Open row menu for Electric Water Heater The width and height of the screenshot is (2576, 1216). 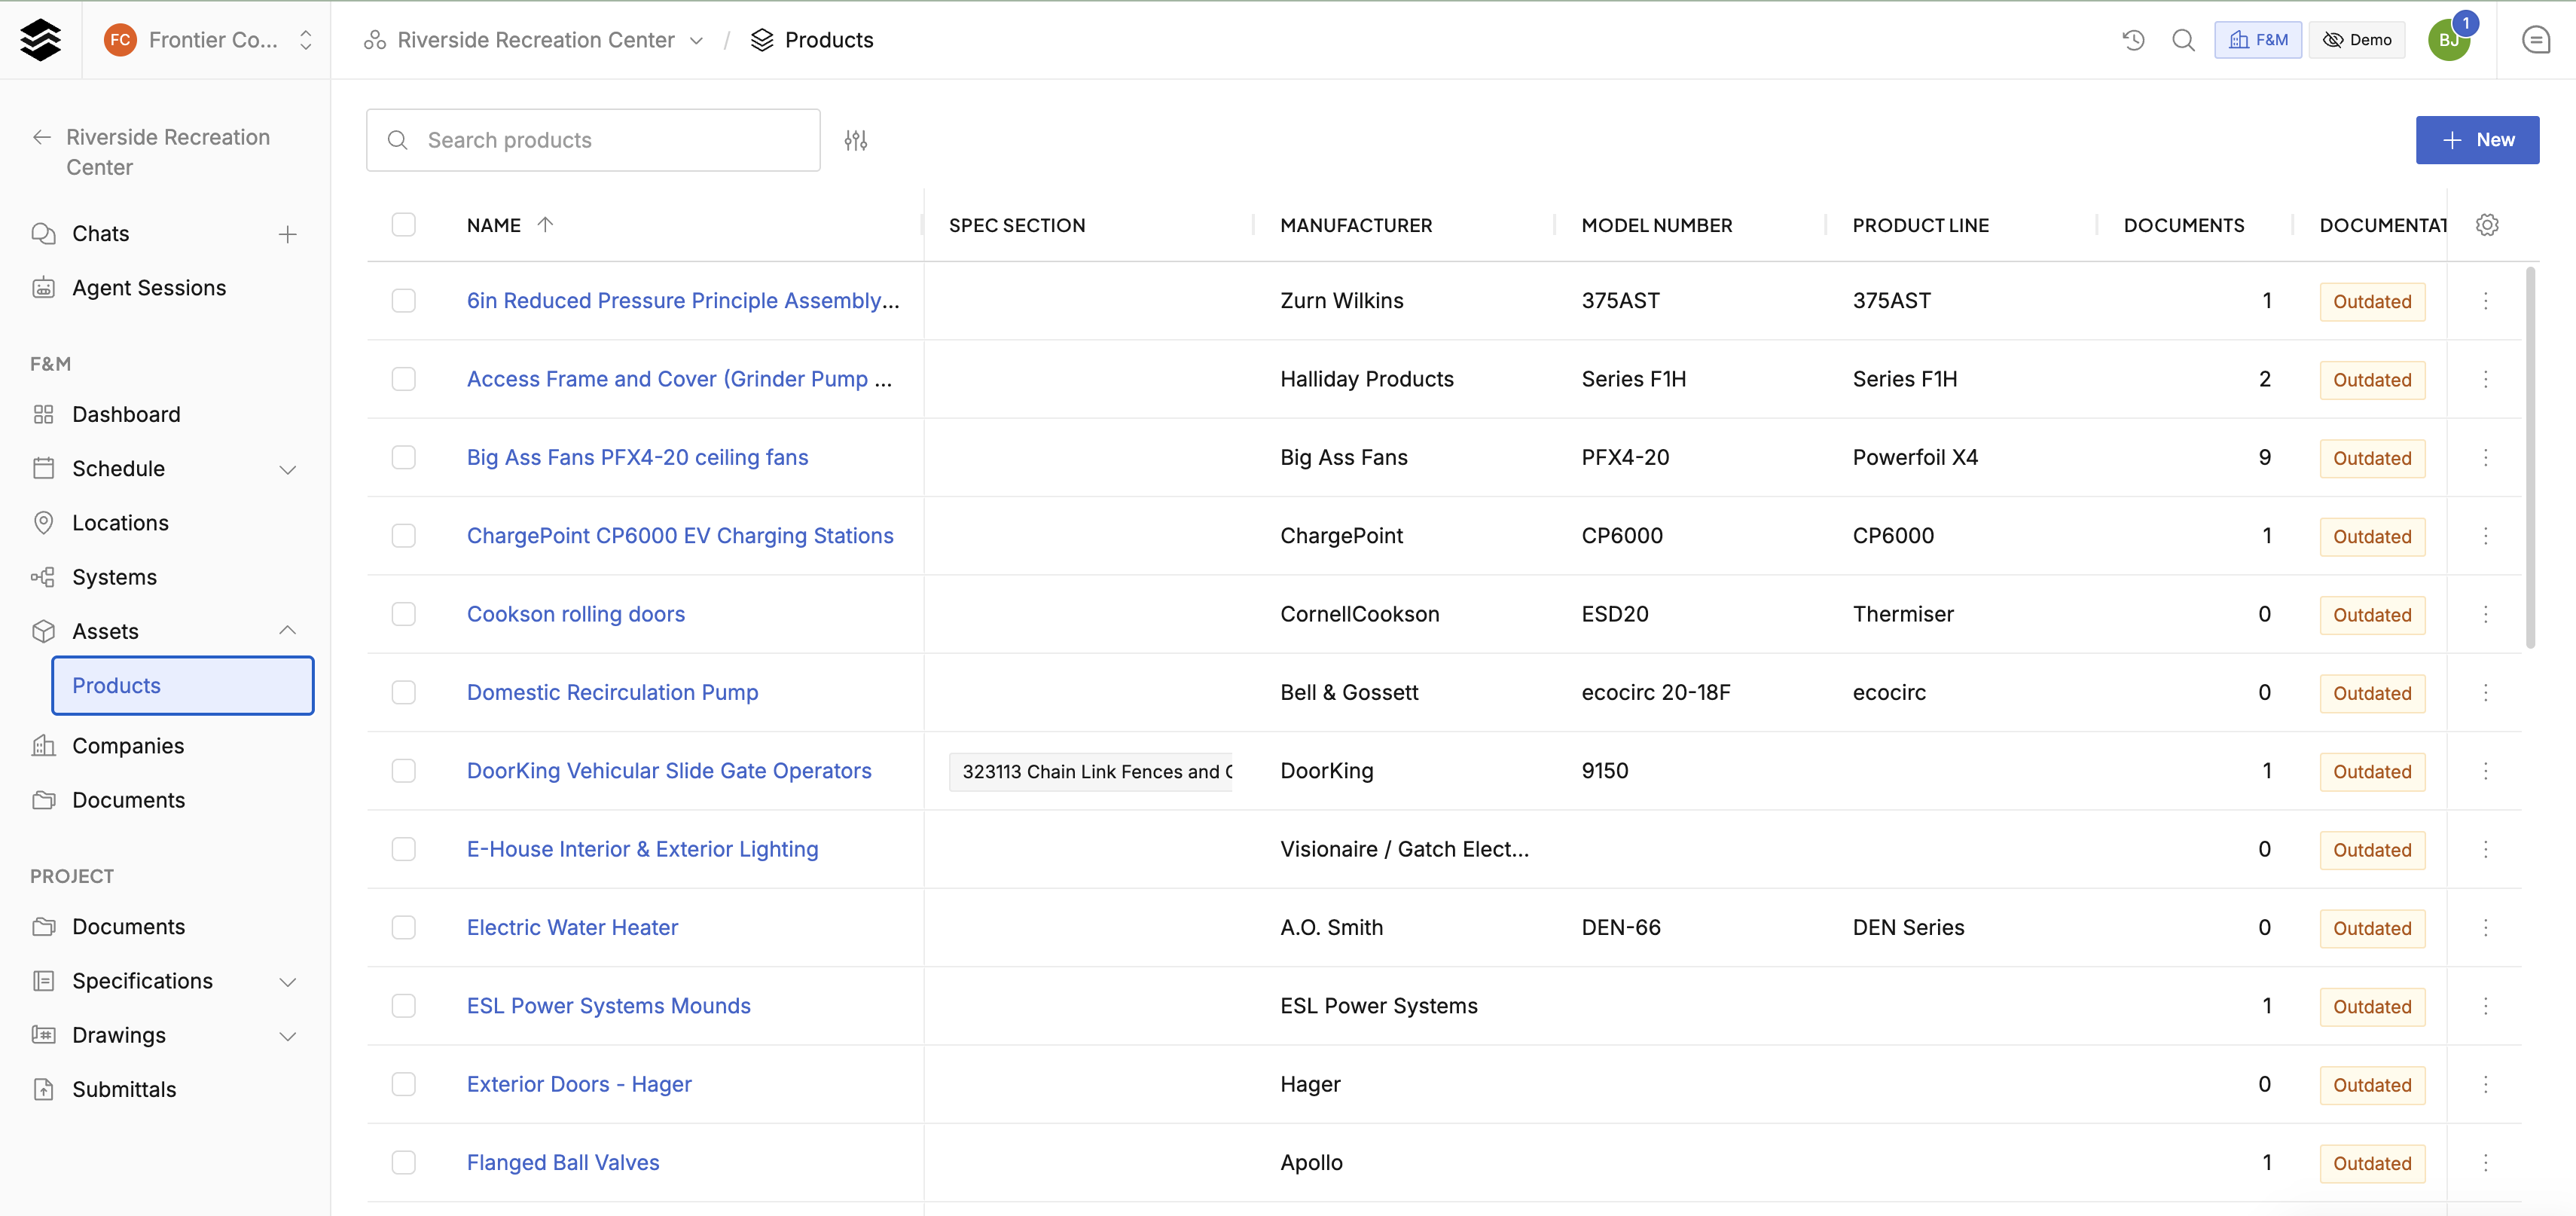(2485, 928)
